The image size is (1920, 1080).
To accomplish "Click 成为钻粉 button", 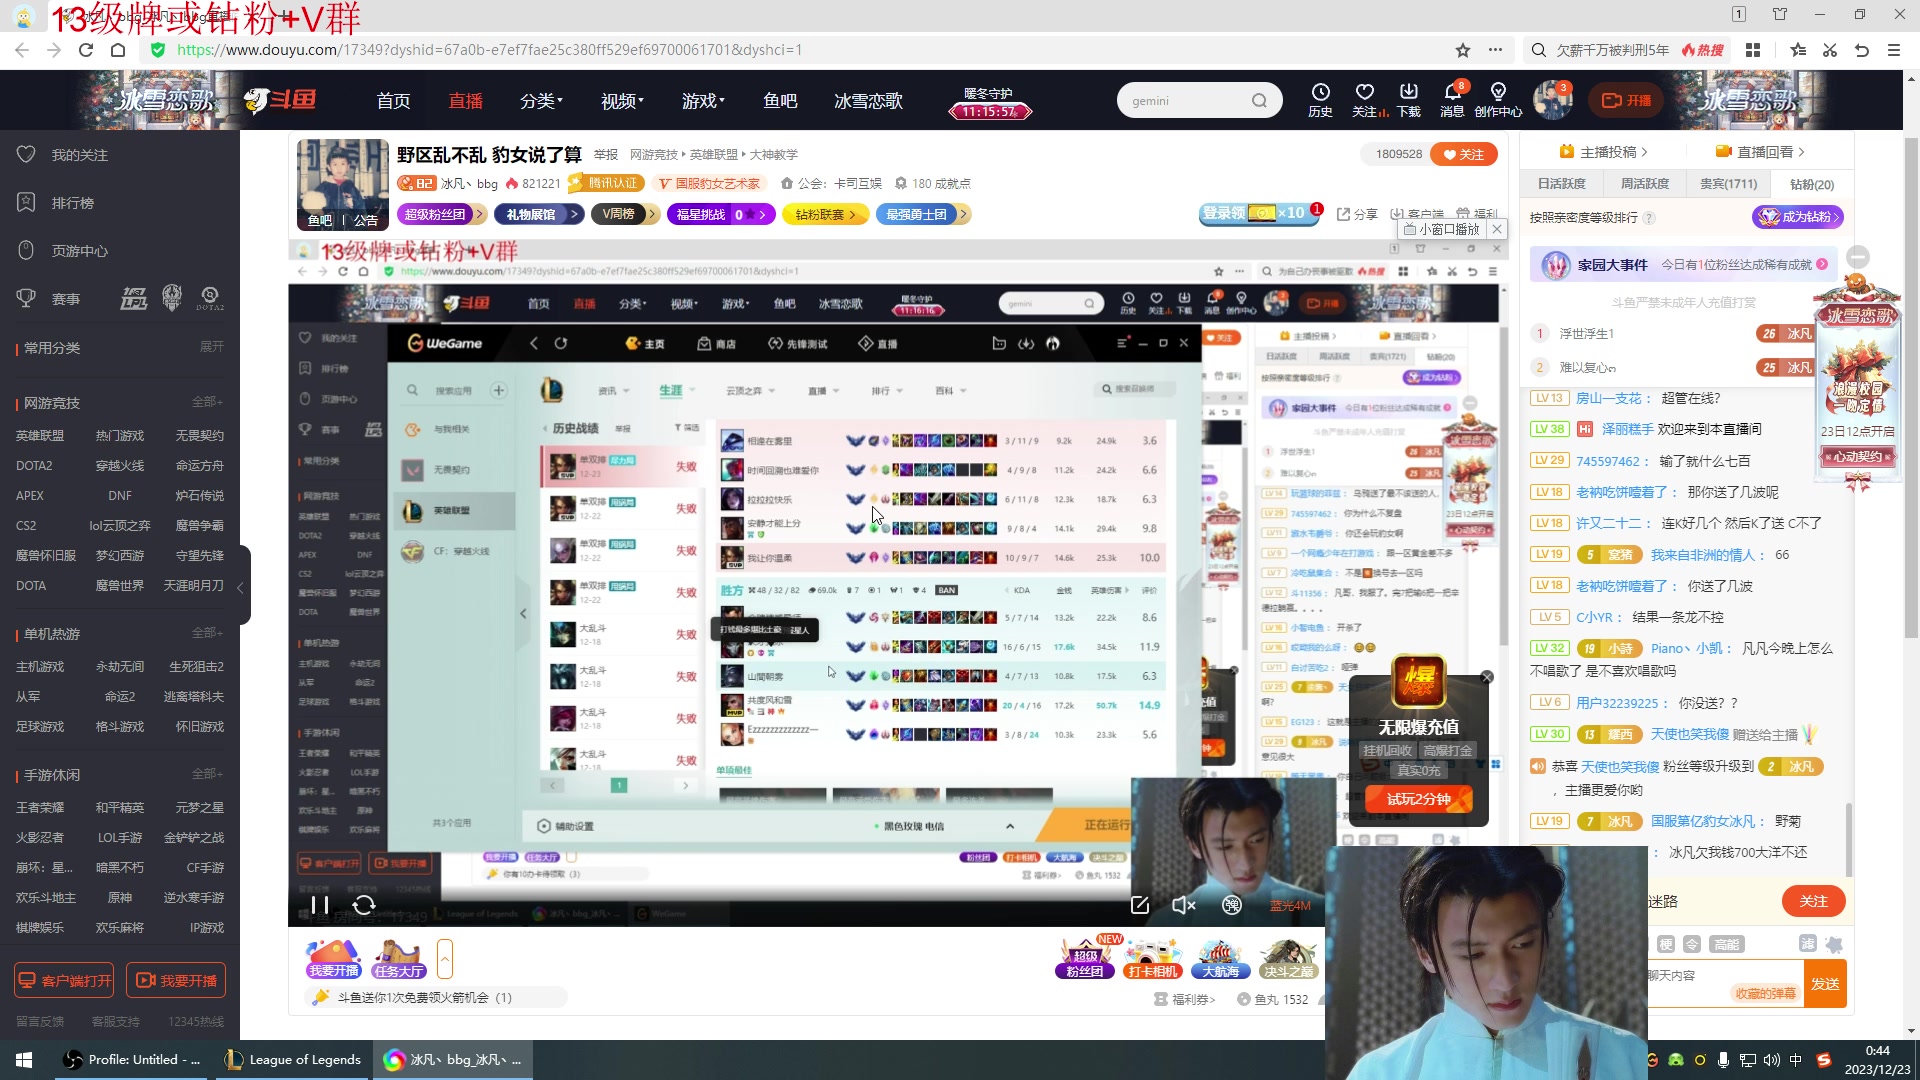I will pos(1798,217).
